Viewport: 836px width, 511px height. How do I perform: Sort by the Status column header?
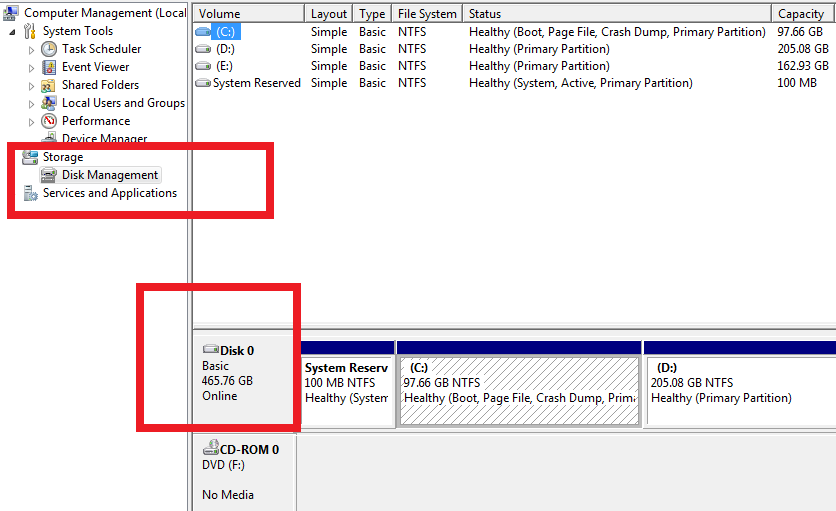click(x=617, y=14)
